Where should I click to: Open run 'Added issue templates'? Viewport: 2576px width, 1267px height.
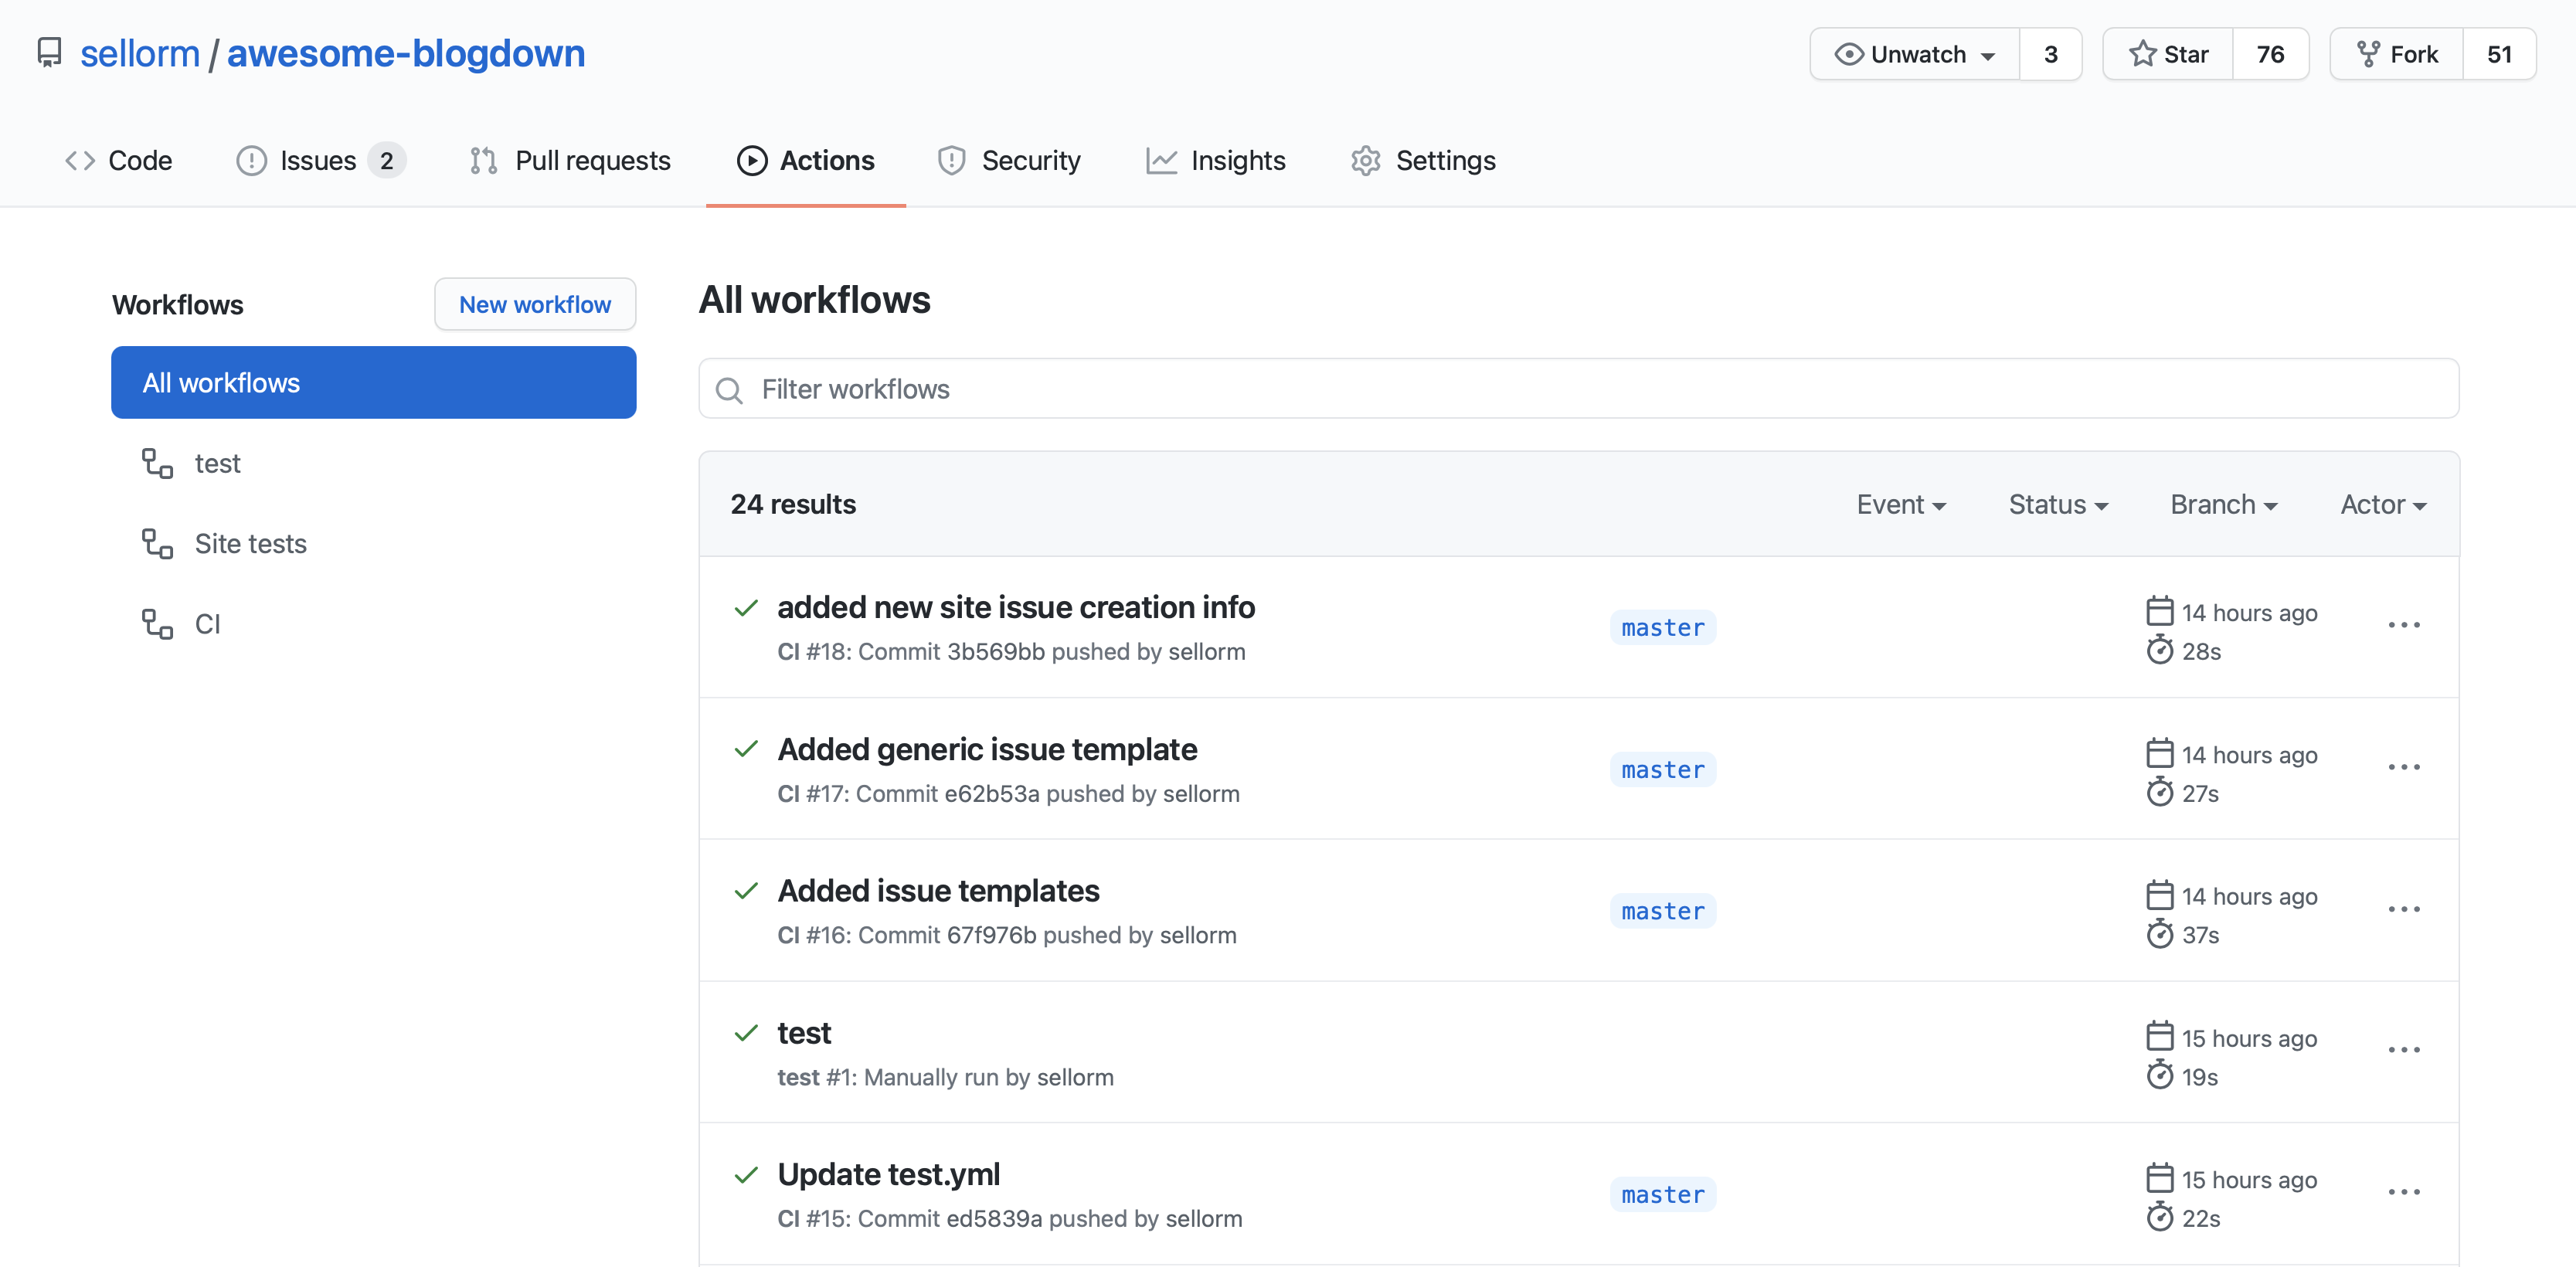click(938, 891)
